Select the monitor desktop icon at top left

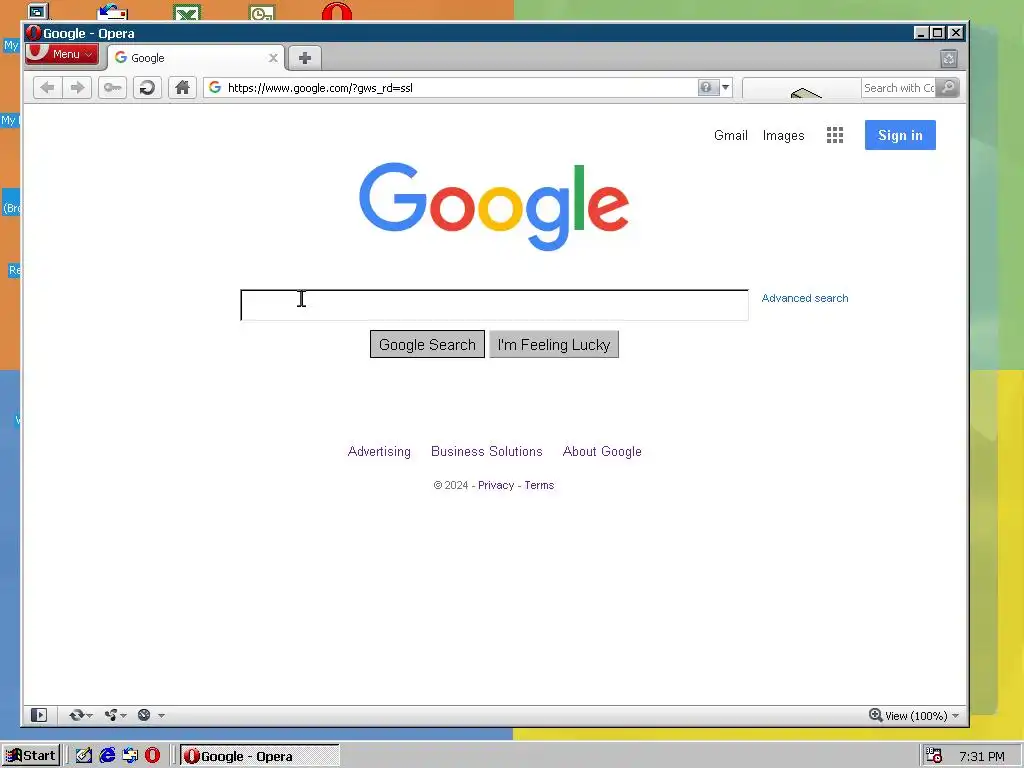point(38,11)
